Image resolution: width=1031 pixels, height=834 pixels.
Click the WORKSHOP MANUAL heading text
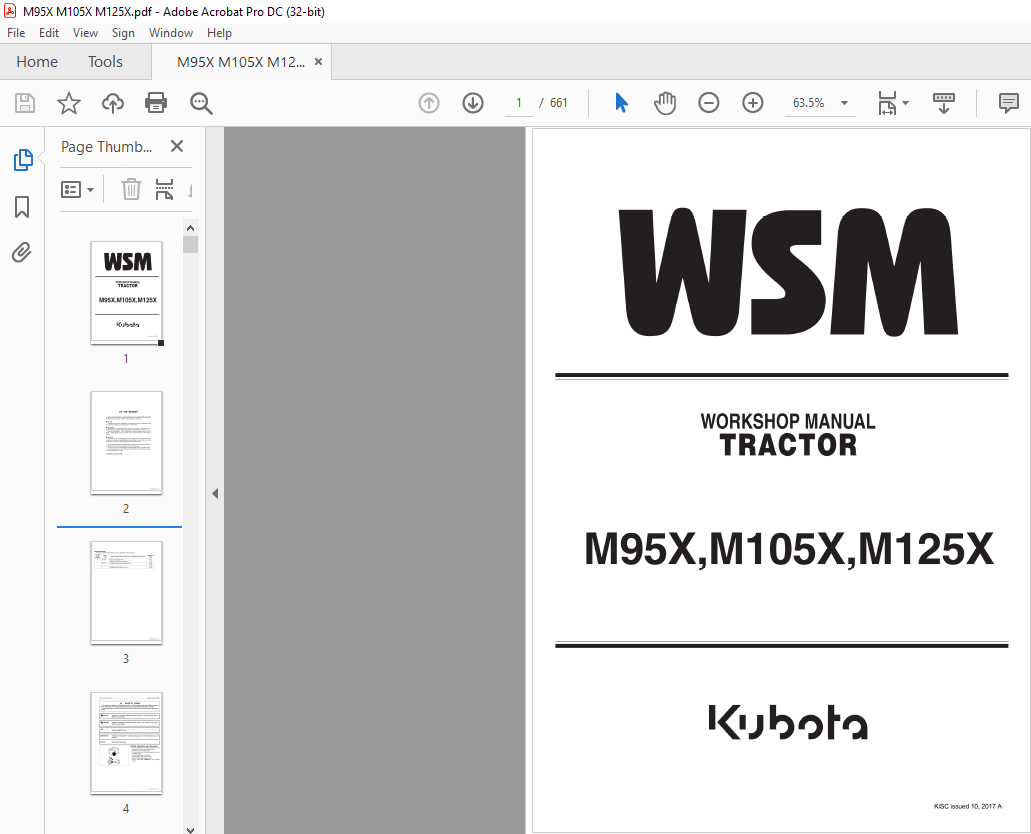click(788, 422)
